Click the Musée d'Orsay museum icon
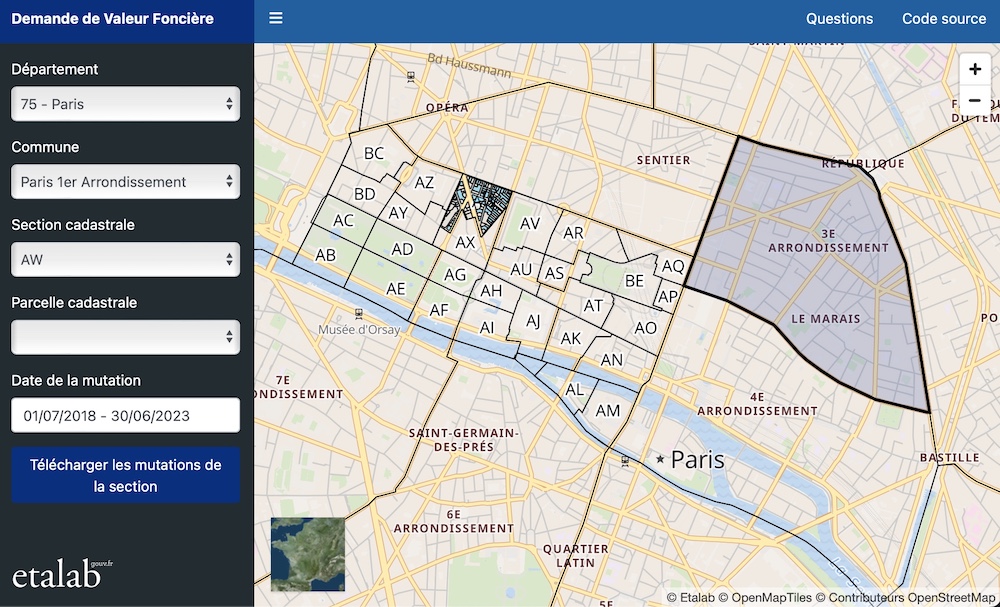 click(359, 312)
